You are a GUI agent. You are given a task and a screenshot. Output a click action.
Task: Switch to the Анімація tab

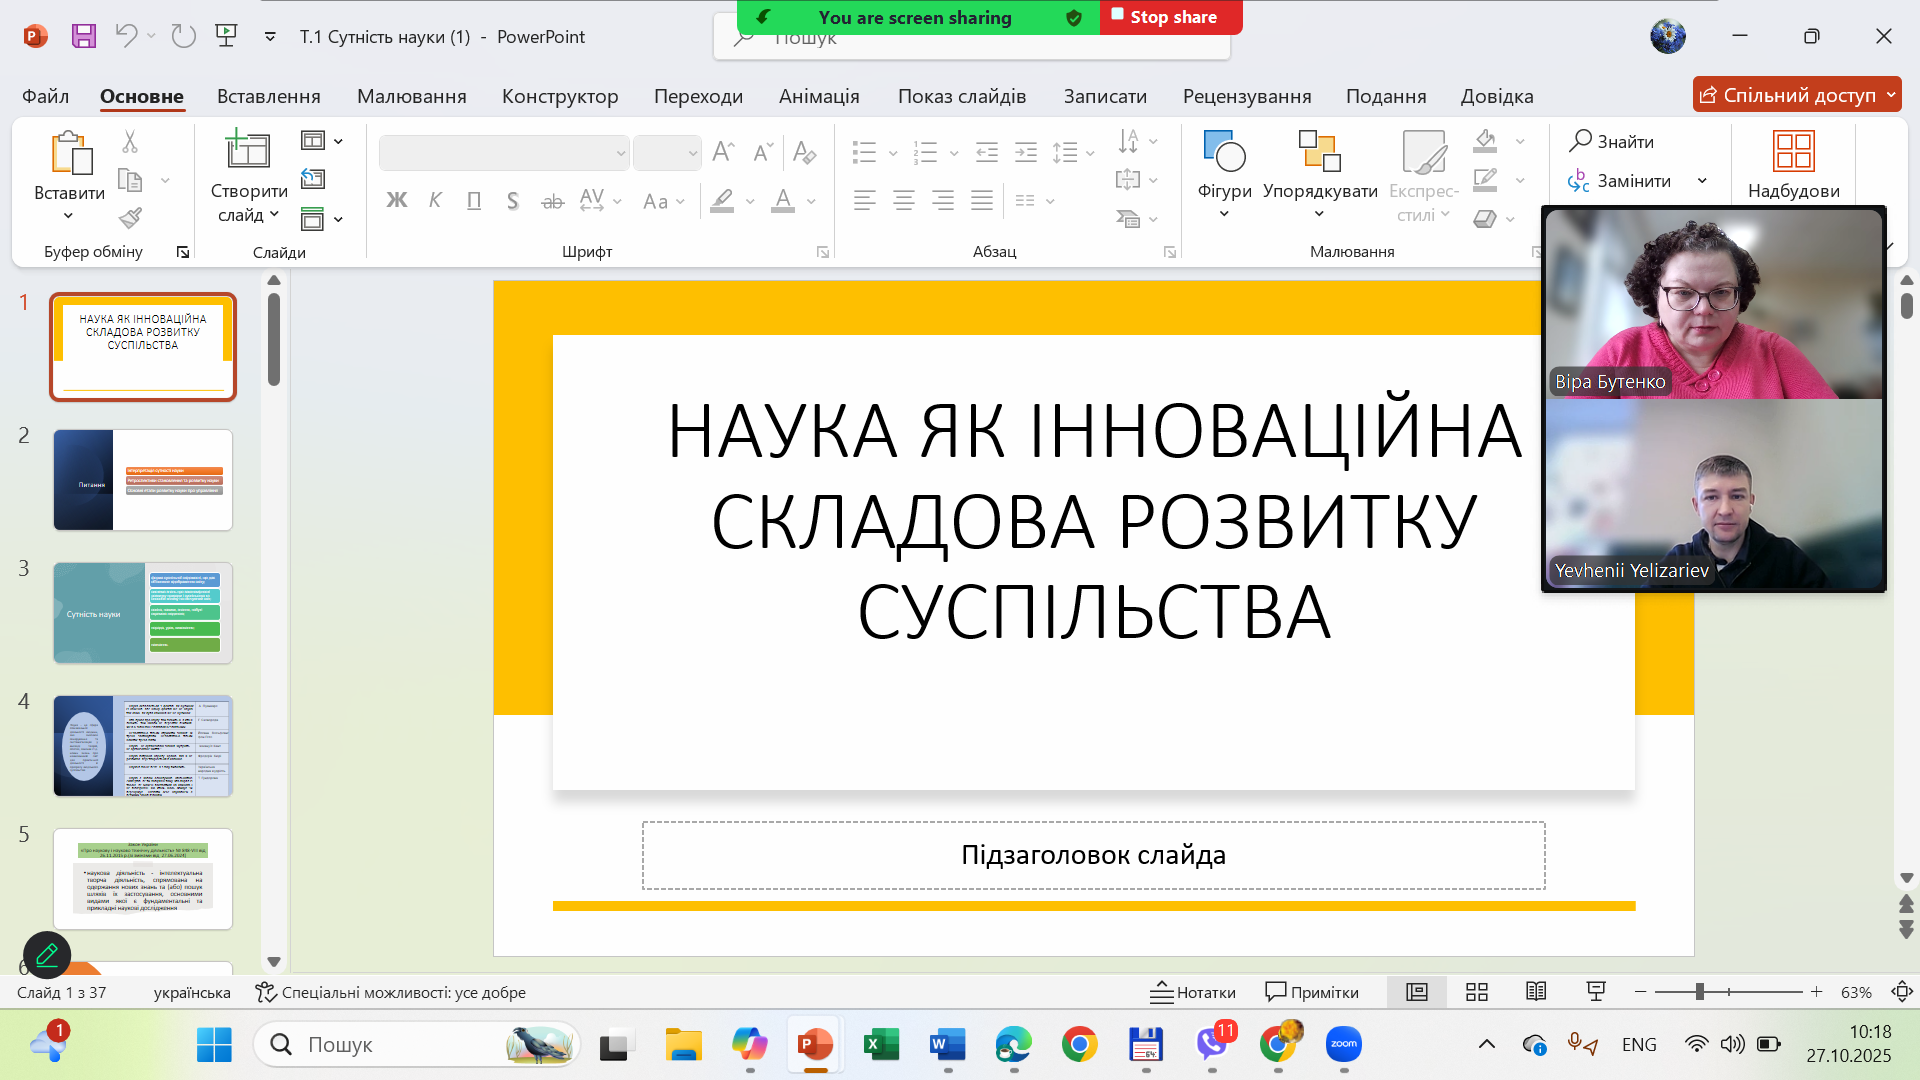click(819, 96)
